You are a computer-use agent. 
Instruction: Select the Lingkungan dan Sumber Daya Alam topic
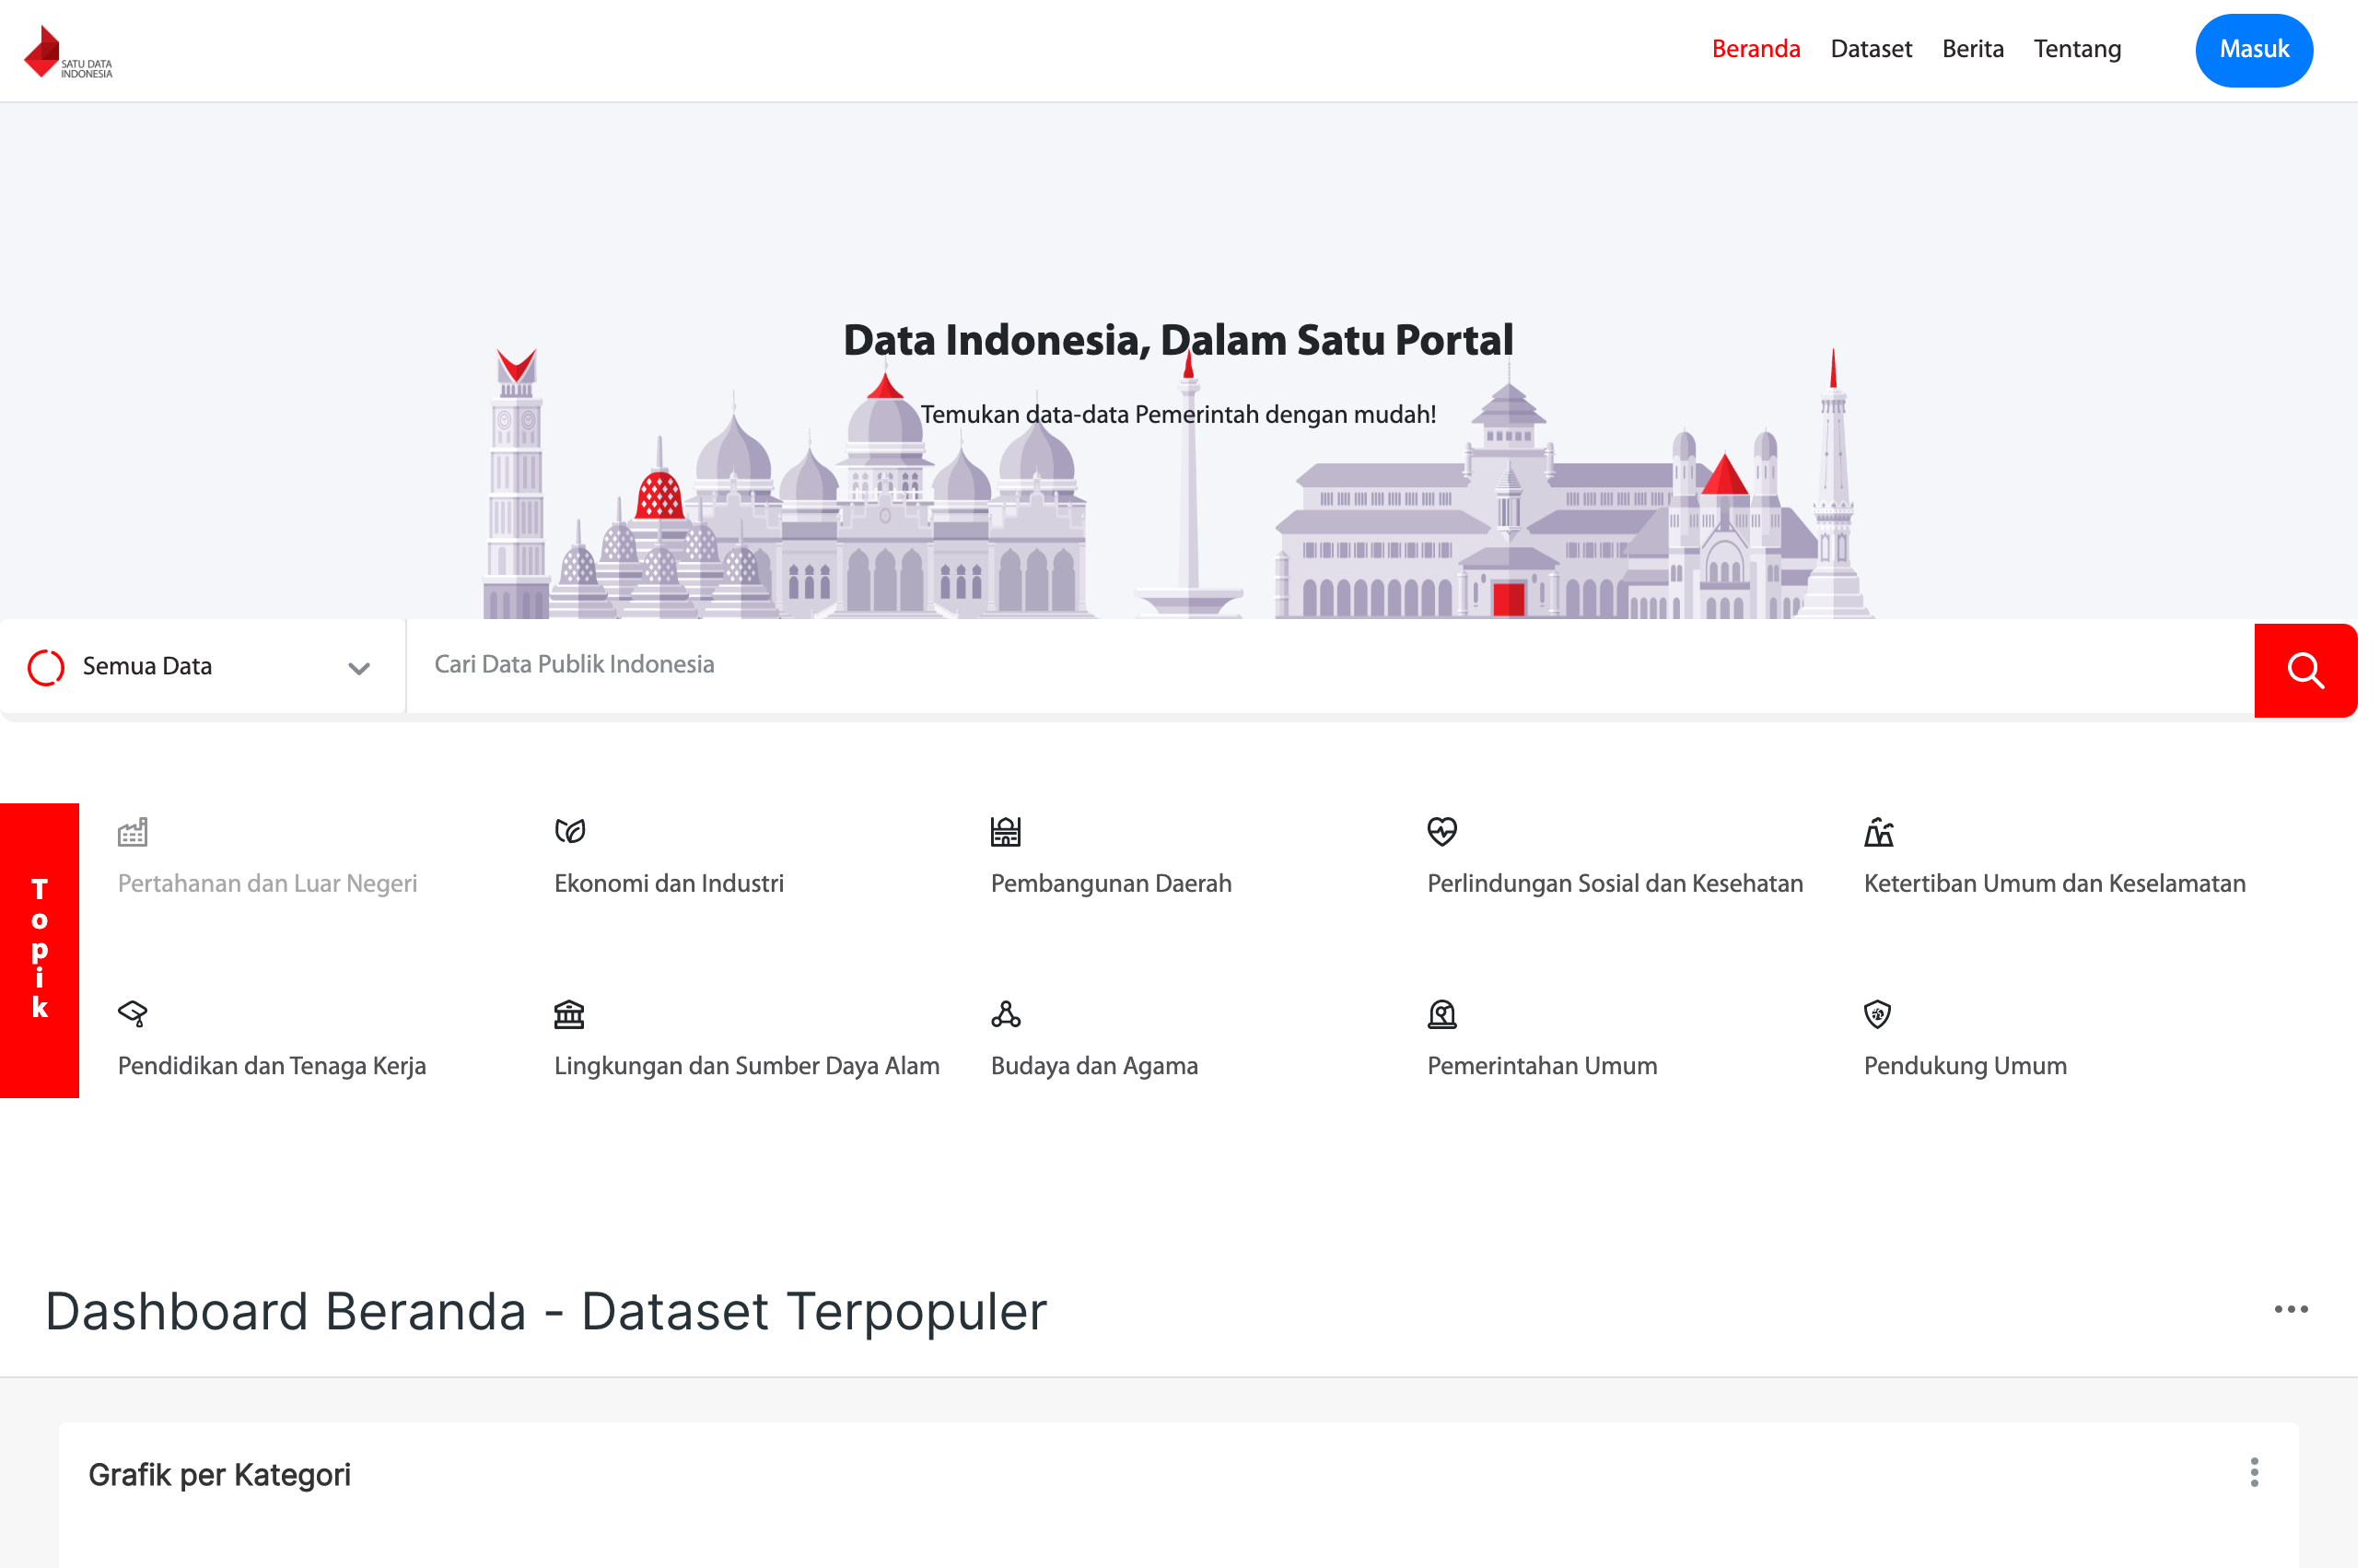[746, 1065]
